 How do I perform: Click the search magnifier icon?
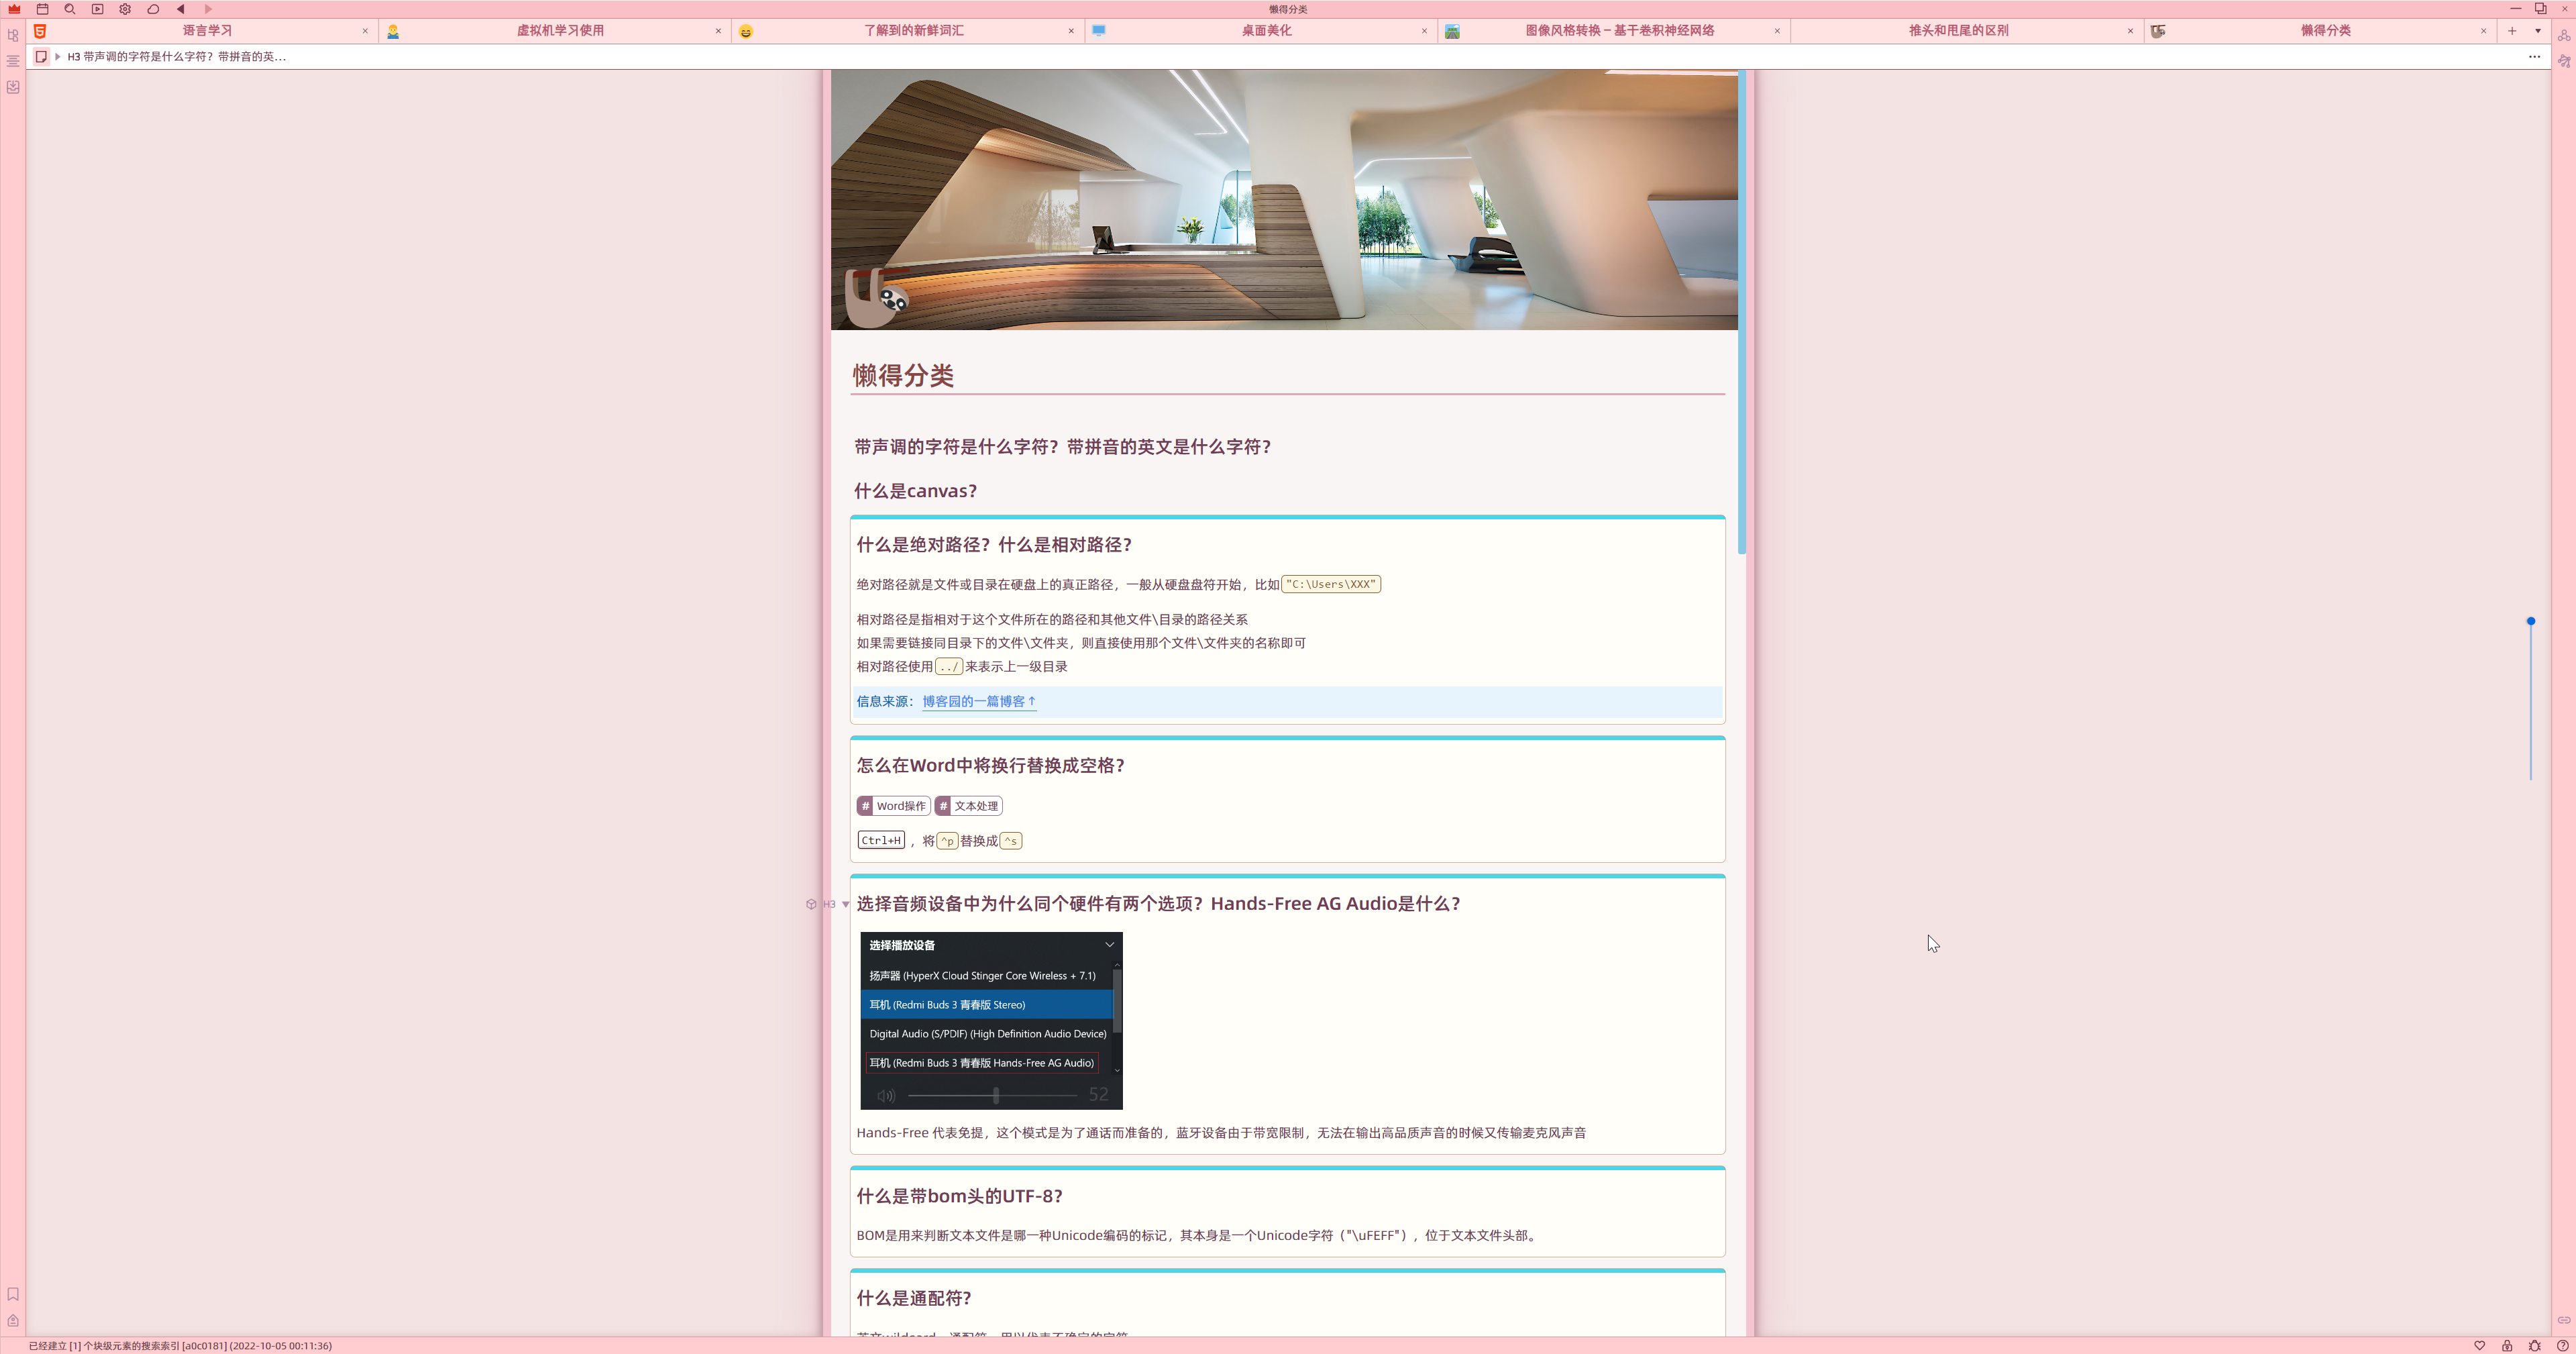tap(70, 9)
